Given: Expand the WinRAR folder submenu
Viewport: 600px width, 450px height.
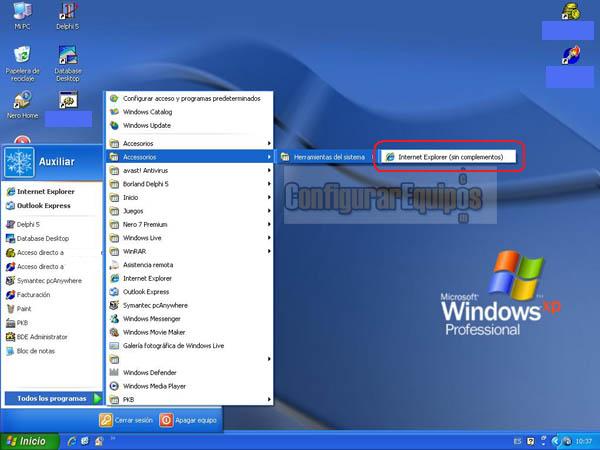Looking at the screenshot, I should coord(189,251).
